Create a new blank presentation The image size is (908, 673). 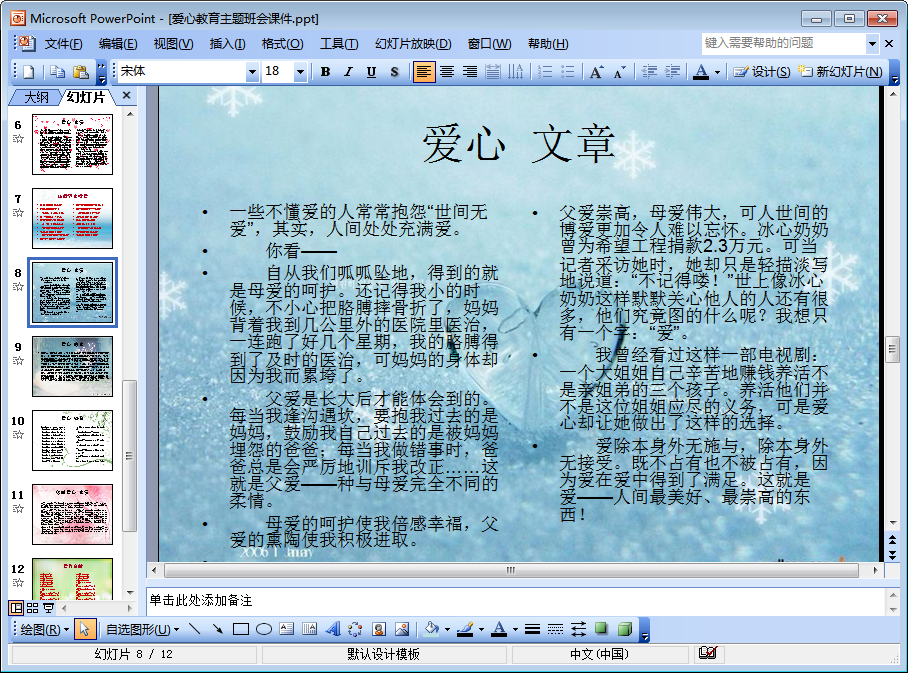28,72
